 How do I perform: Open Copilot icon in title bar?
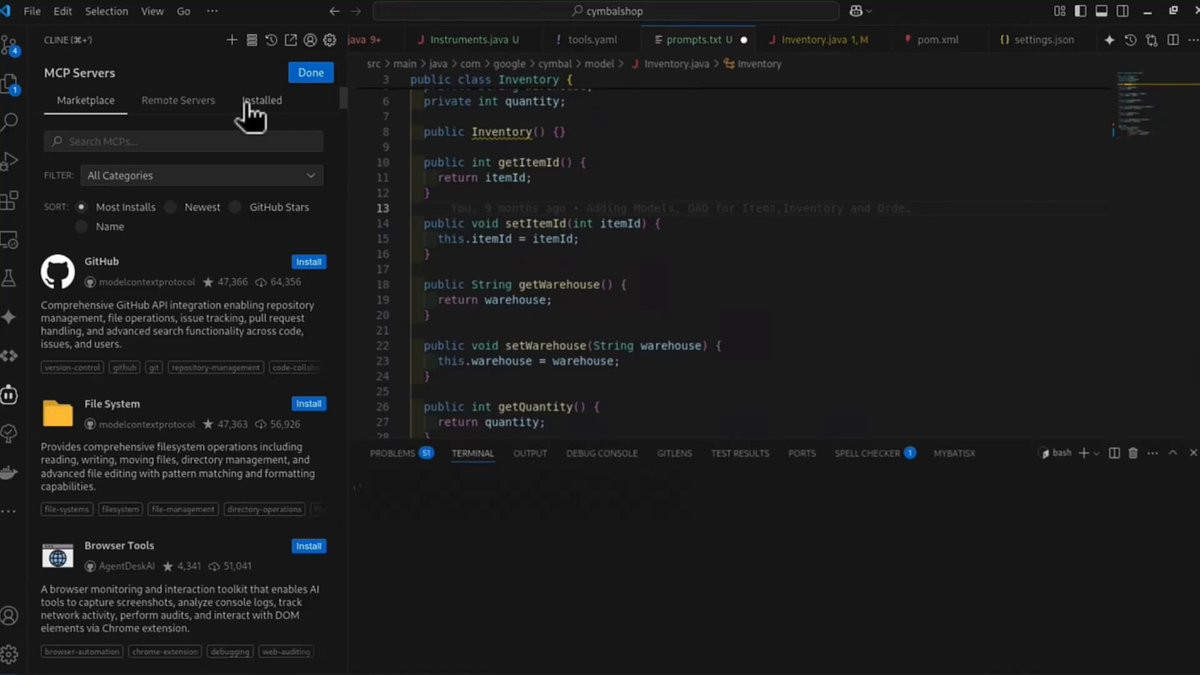(x=856, y=11)
